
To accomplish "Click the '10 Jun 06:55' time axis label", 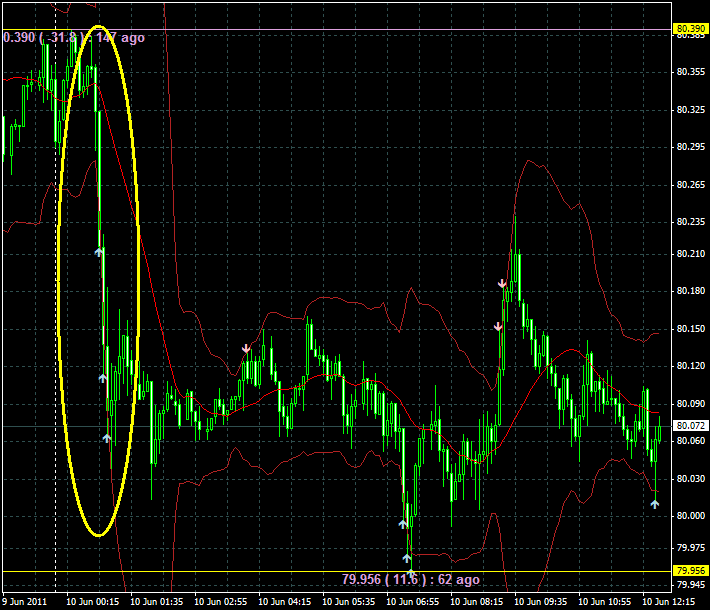I will pyautogui.click(x=412, y=601).
